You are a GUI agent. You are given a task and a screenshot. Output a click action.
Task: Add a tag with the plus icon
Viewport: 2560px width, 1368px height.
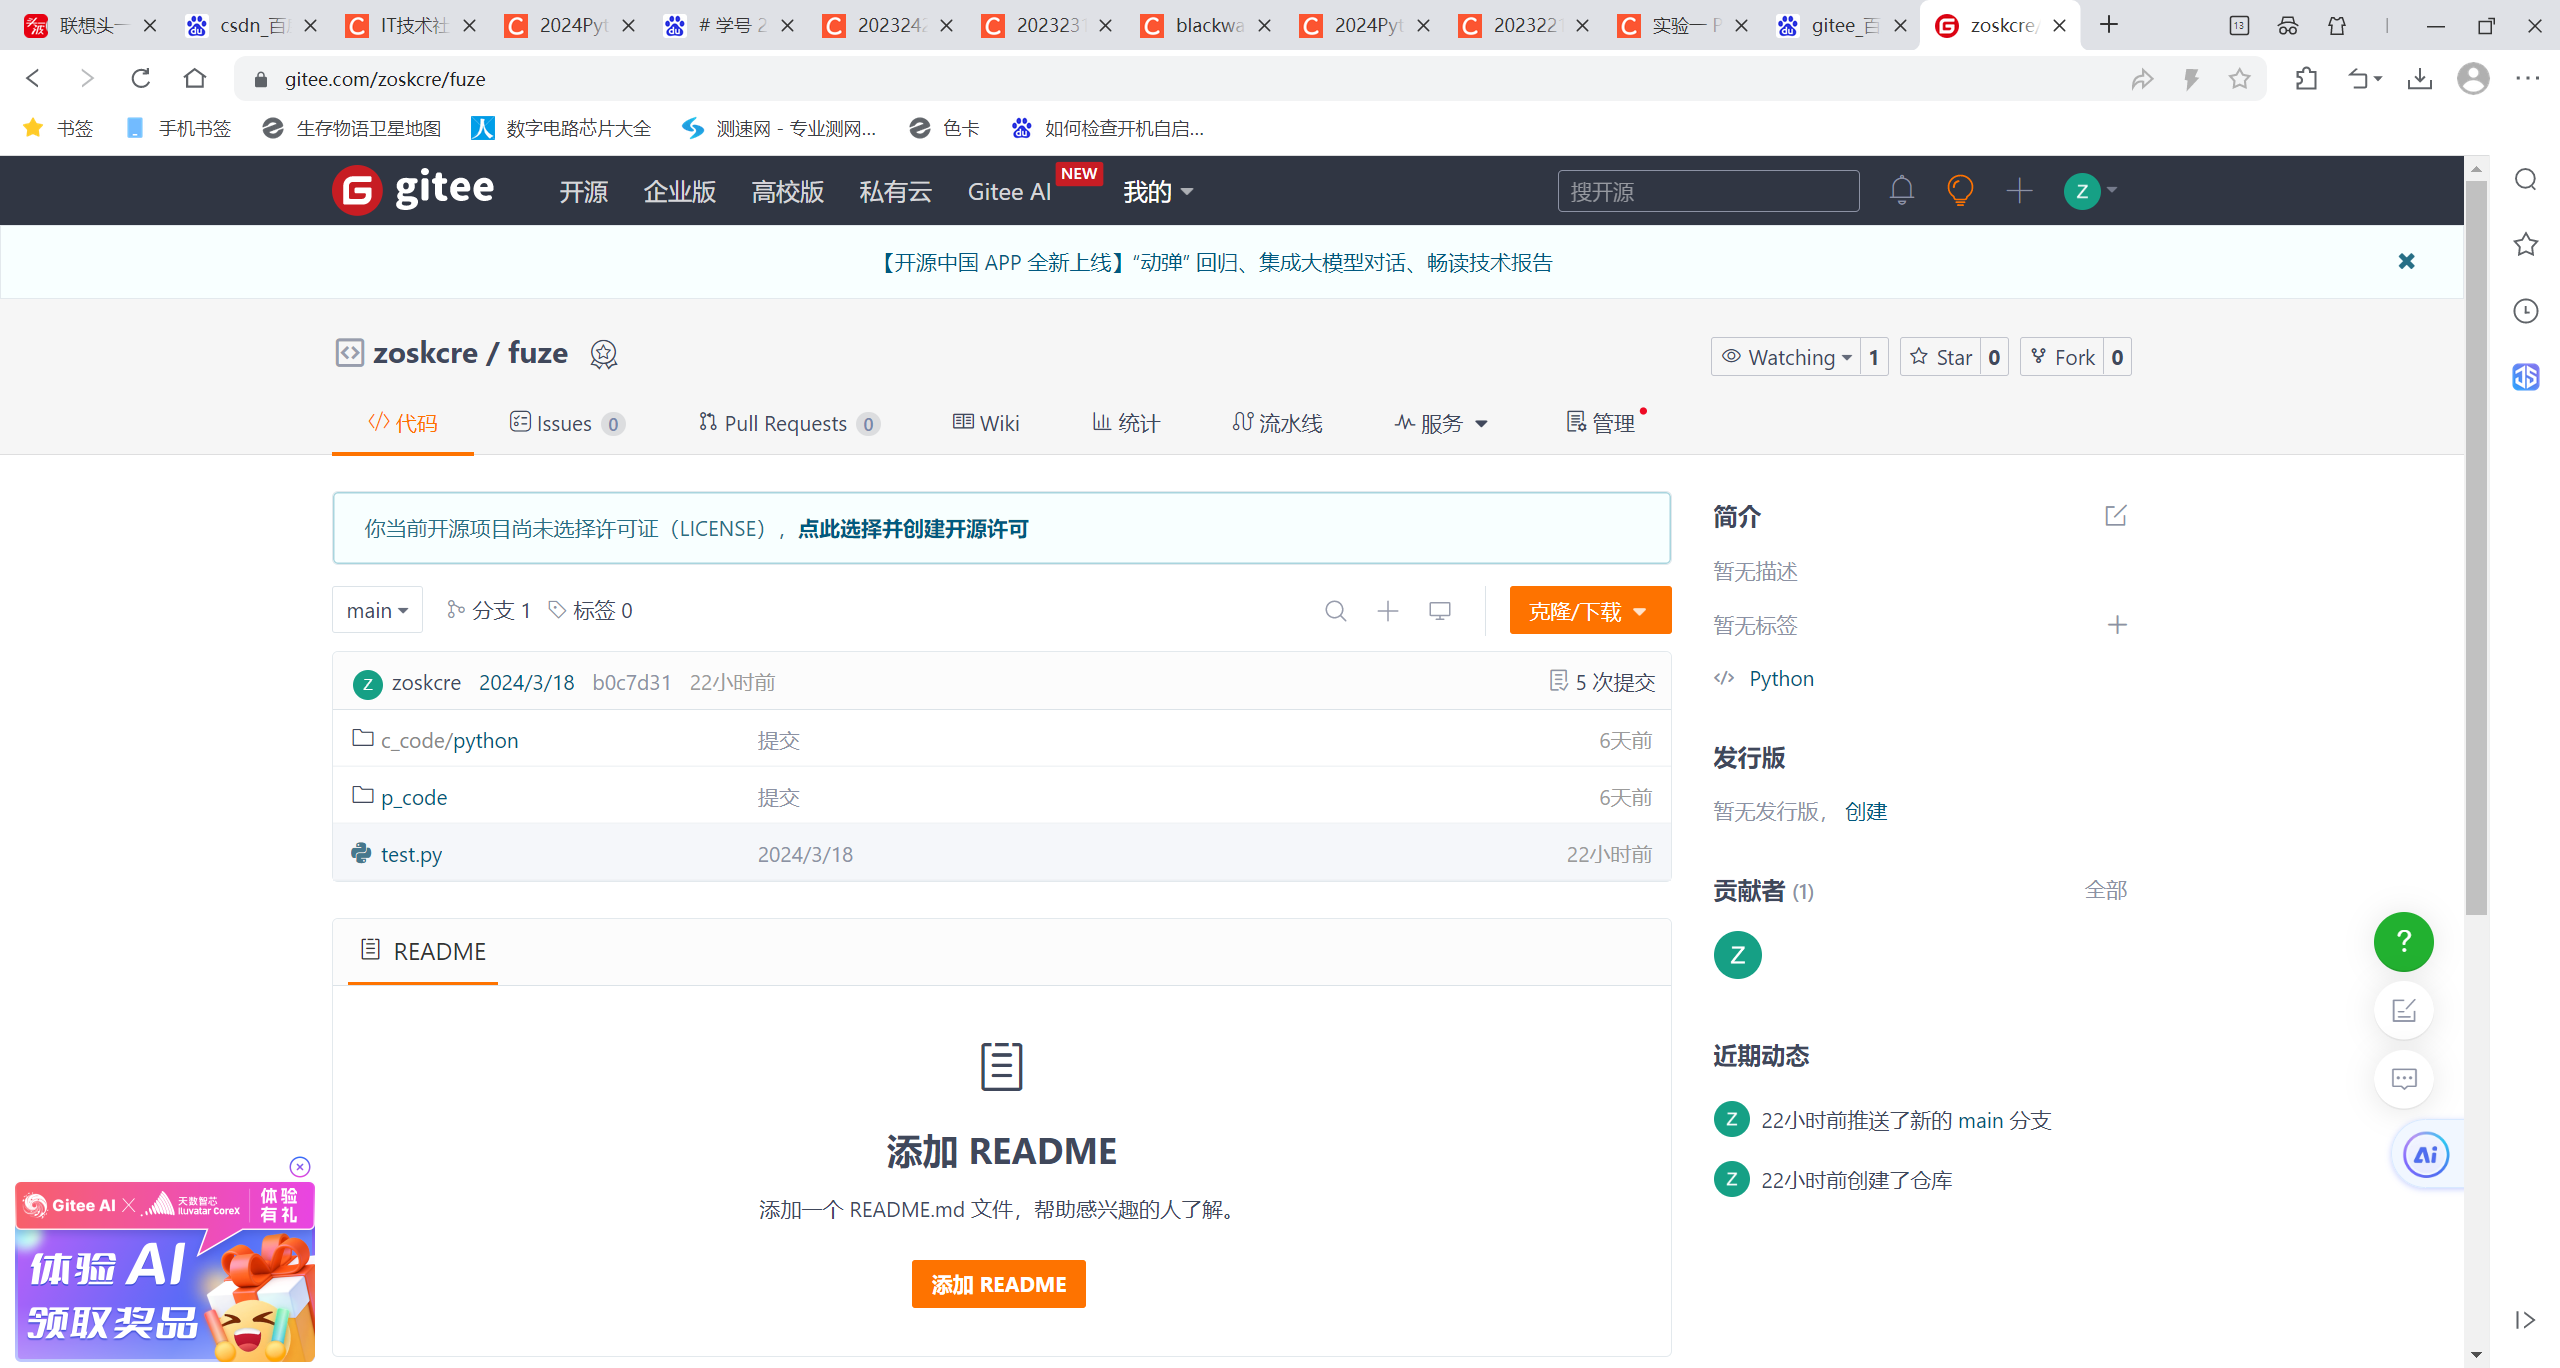(x=2116, y=625)
